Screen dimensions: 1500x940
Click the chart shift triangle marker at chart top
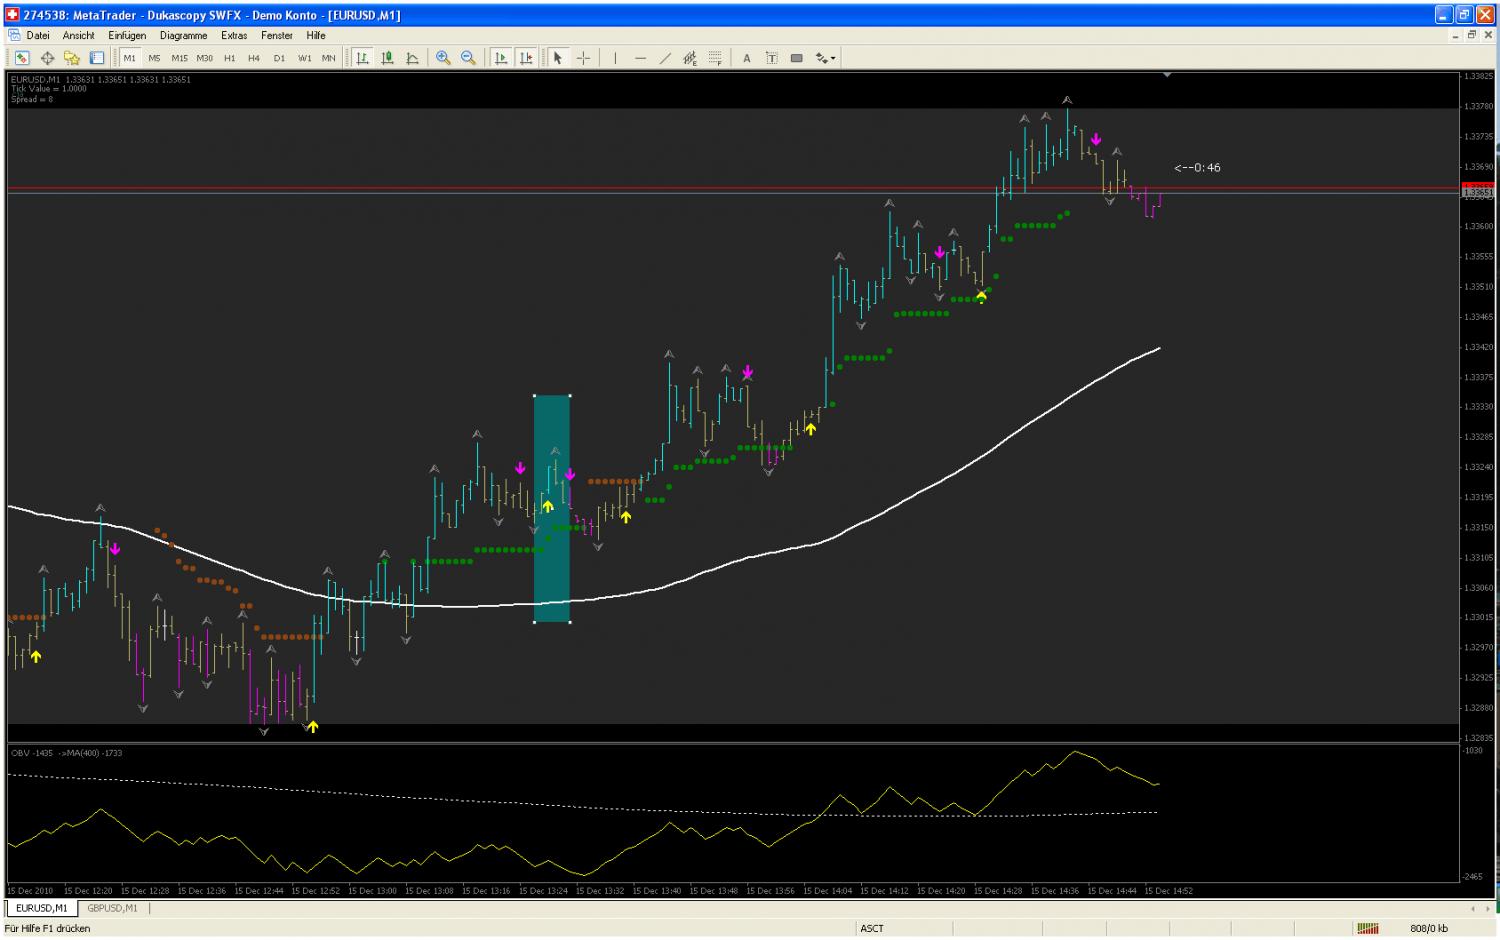click(1167, 75)
